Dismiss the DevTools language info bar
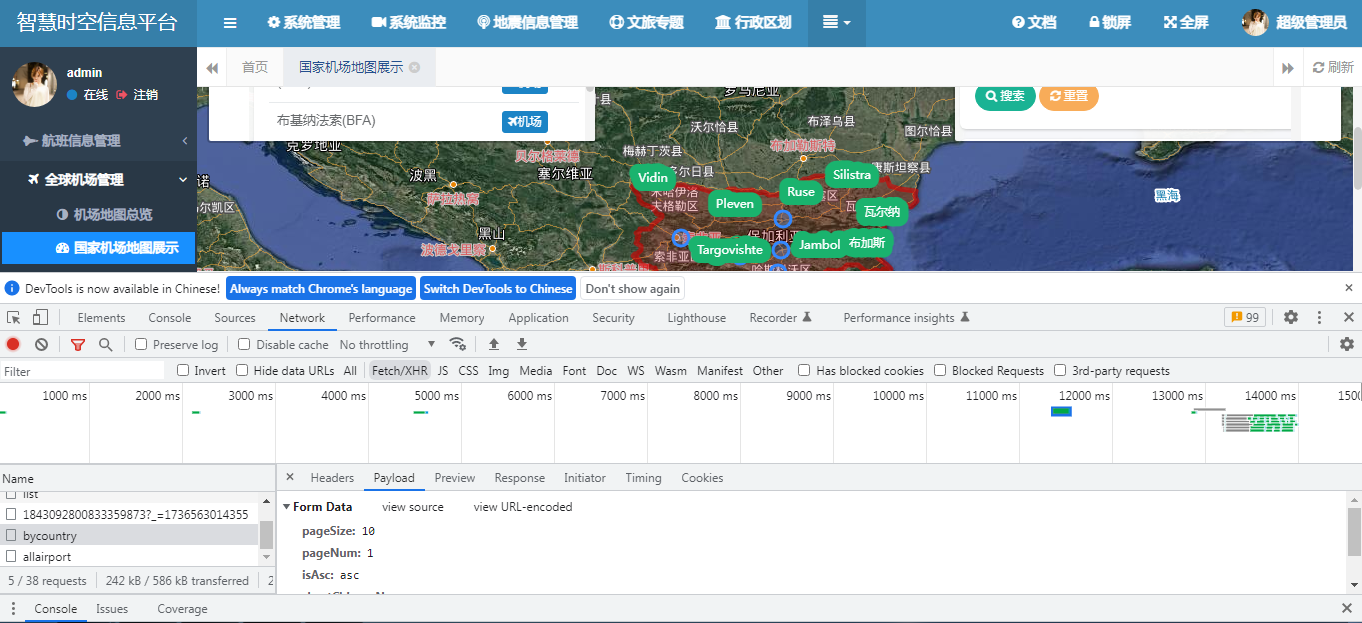Image resolution: width=1362 pixels, height=623 pixels. (1348, 288)
